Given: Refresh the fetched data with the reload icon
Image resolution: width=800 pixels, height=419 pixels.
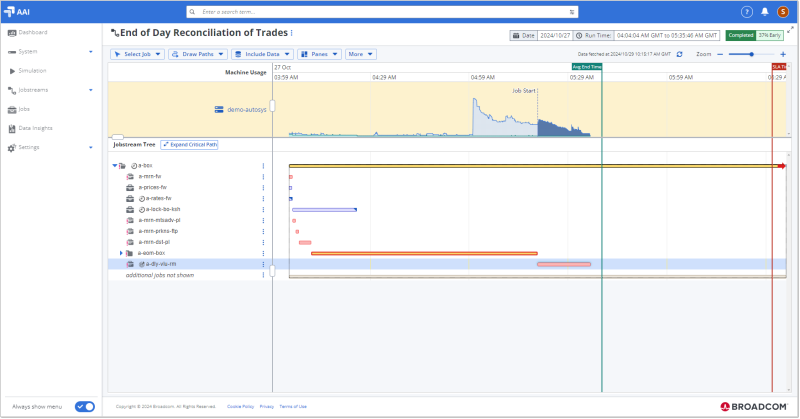Looking at the screenshot, I should (x=679, y=54).
